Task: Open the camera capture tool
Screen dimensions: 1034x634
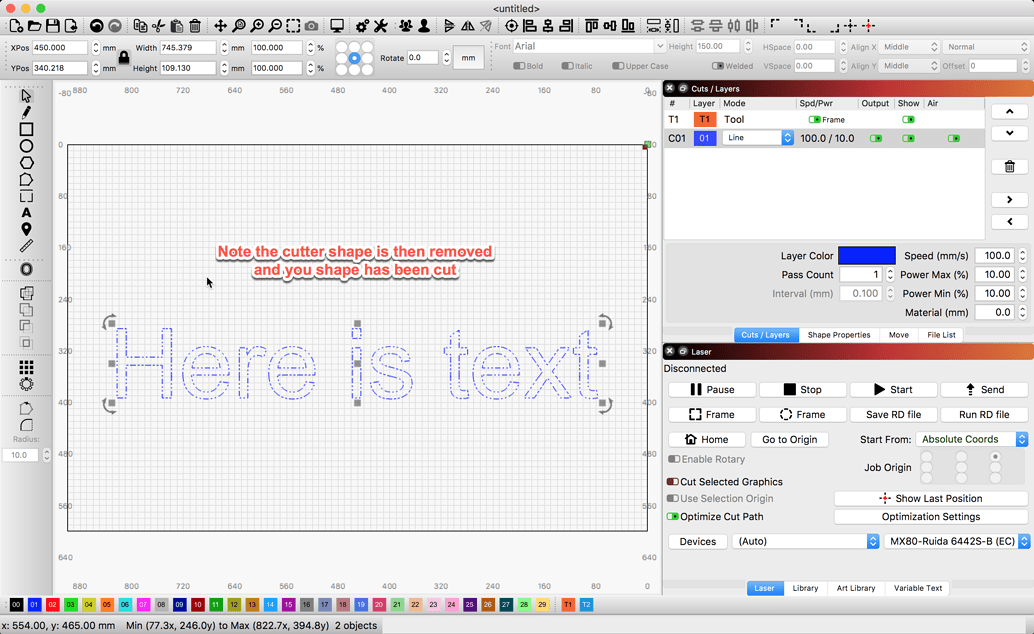Action: point(311,26)
